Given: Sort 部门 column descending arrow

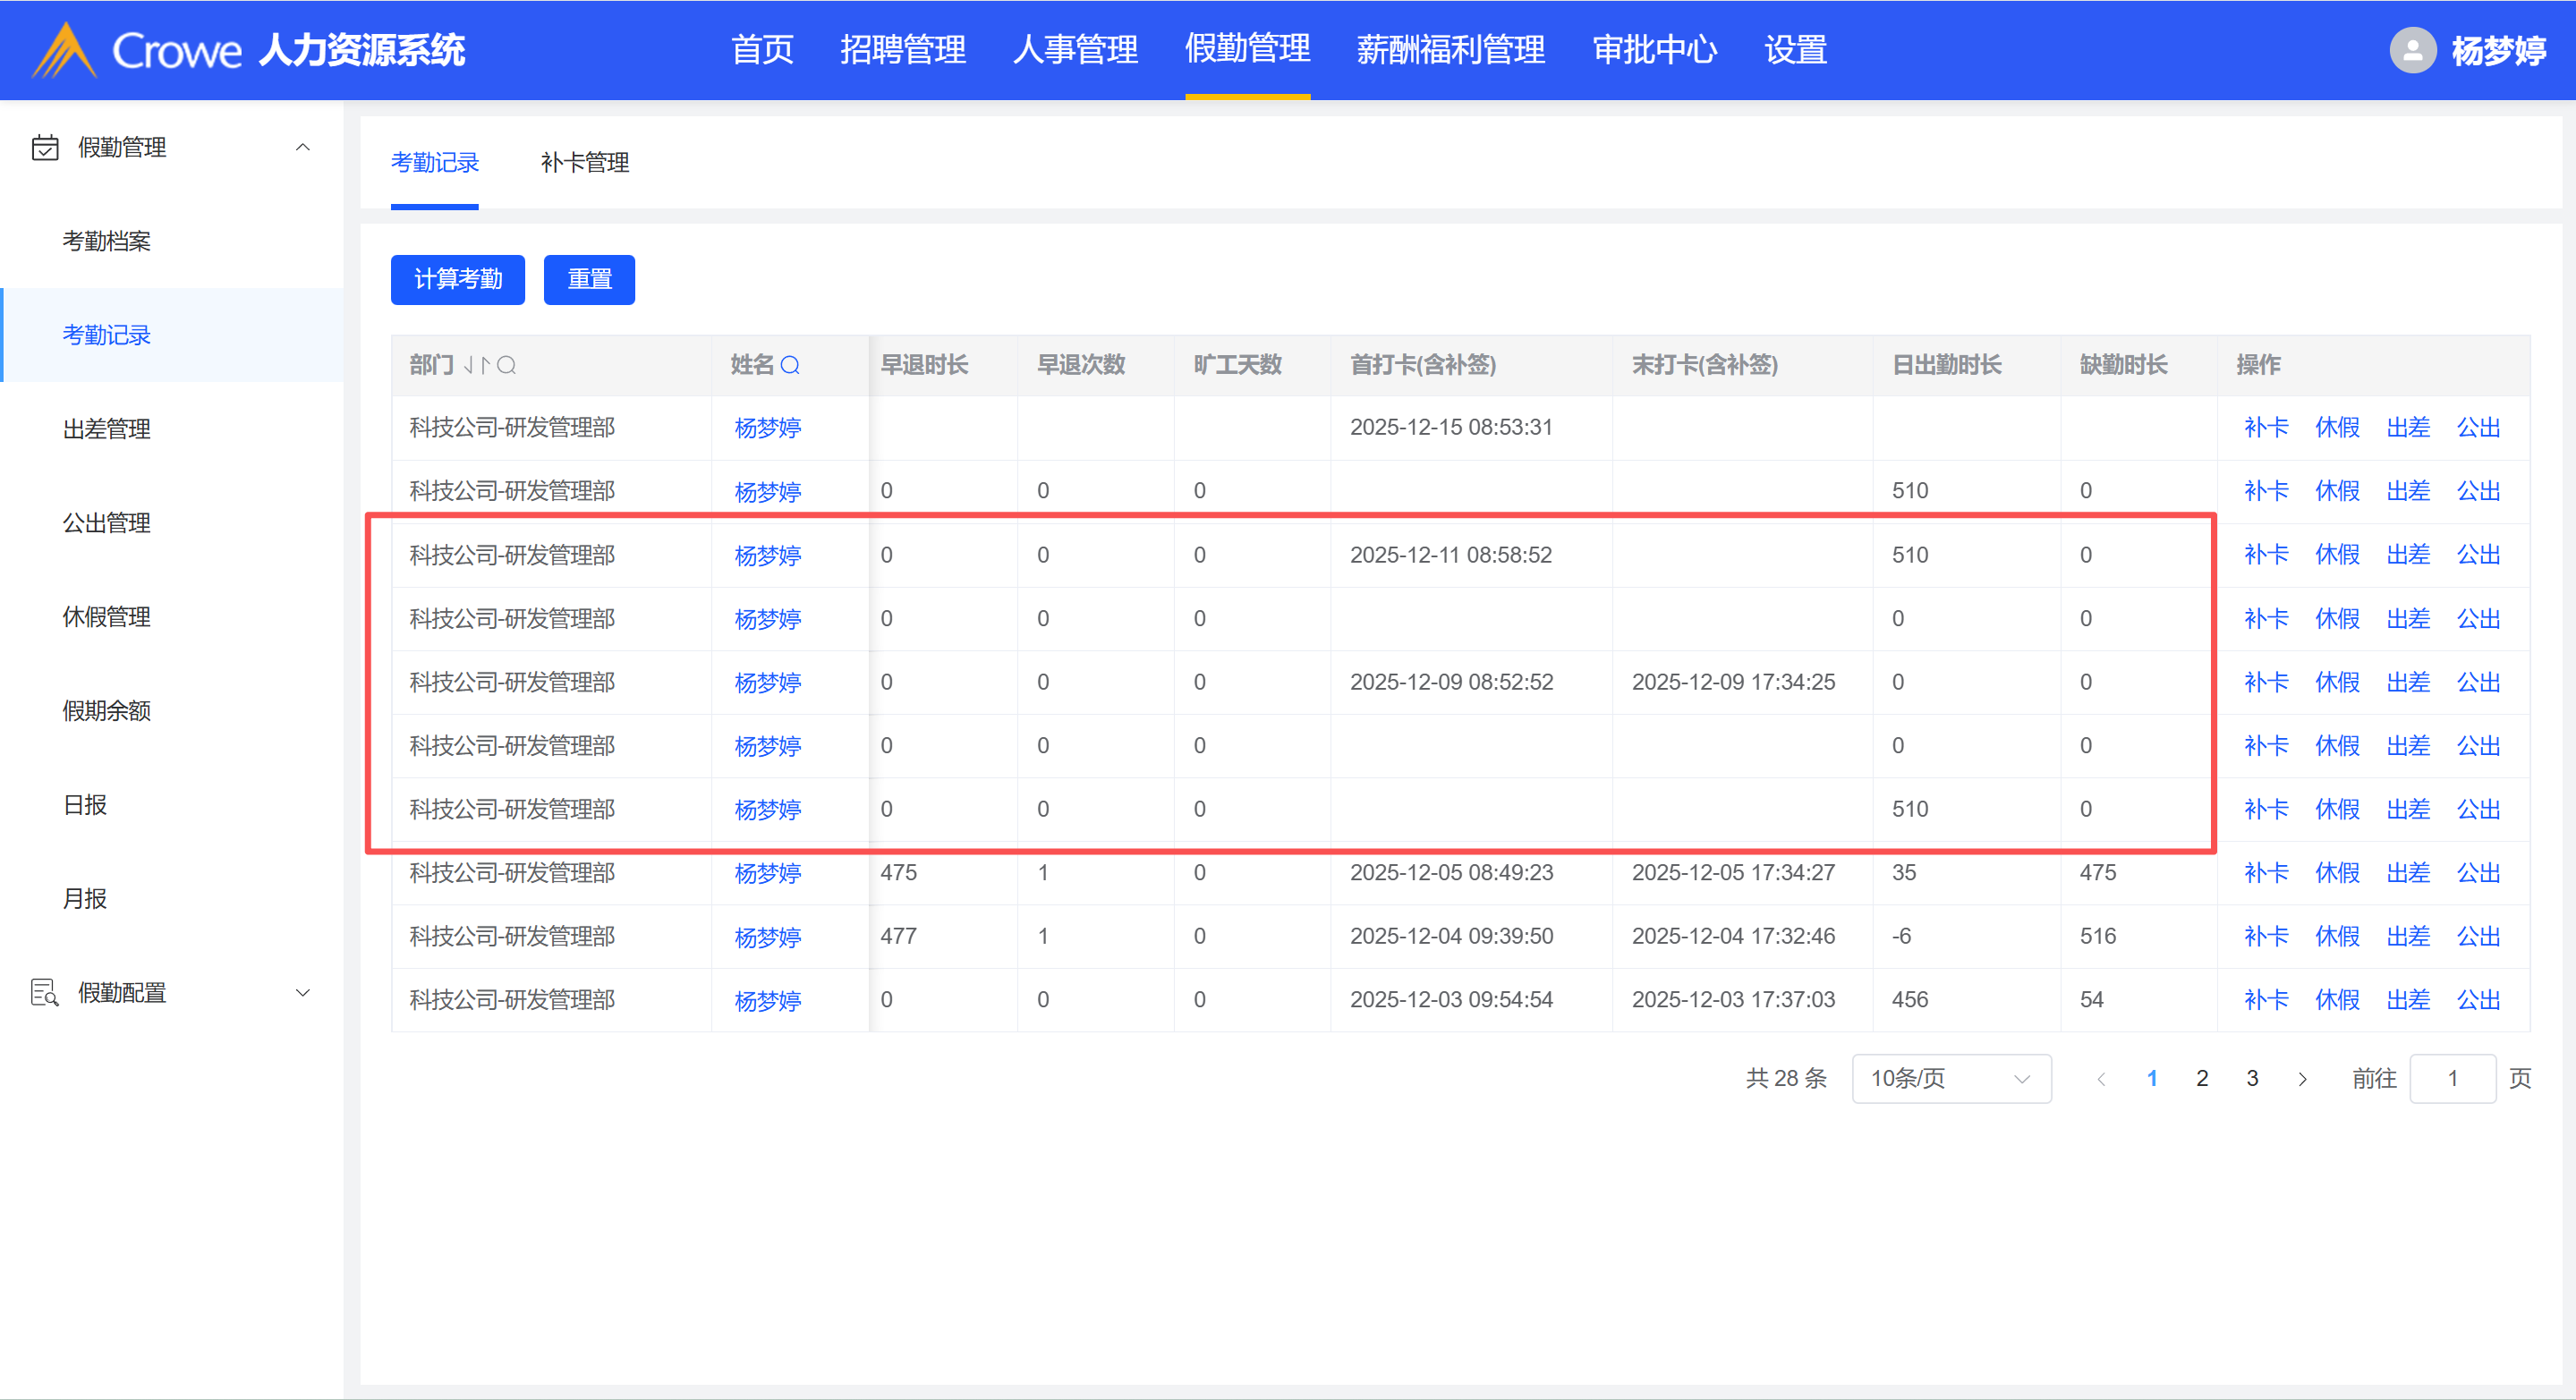Looking at the screenshot, I should click(x=469, y=365).
